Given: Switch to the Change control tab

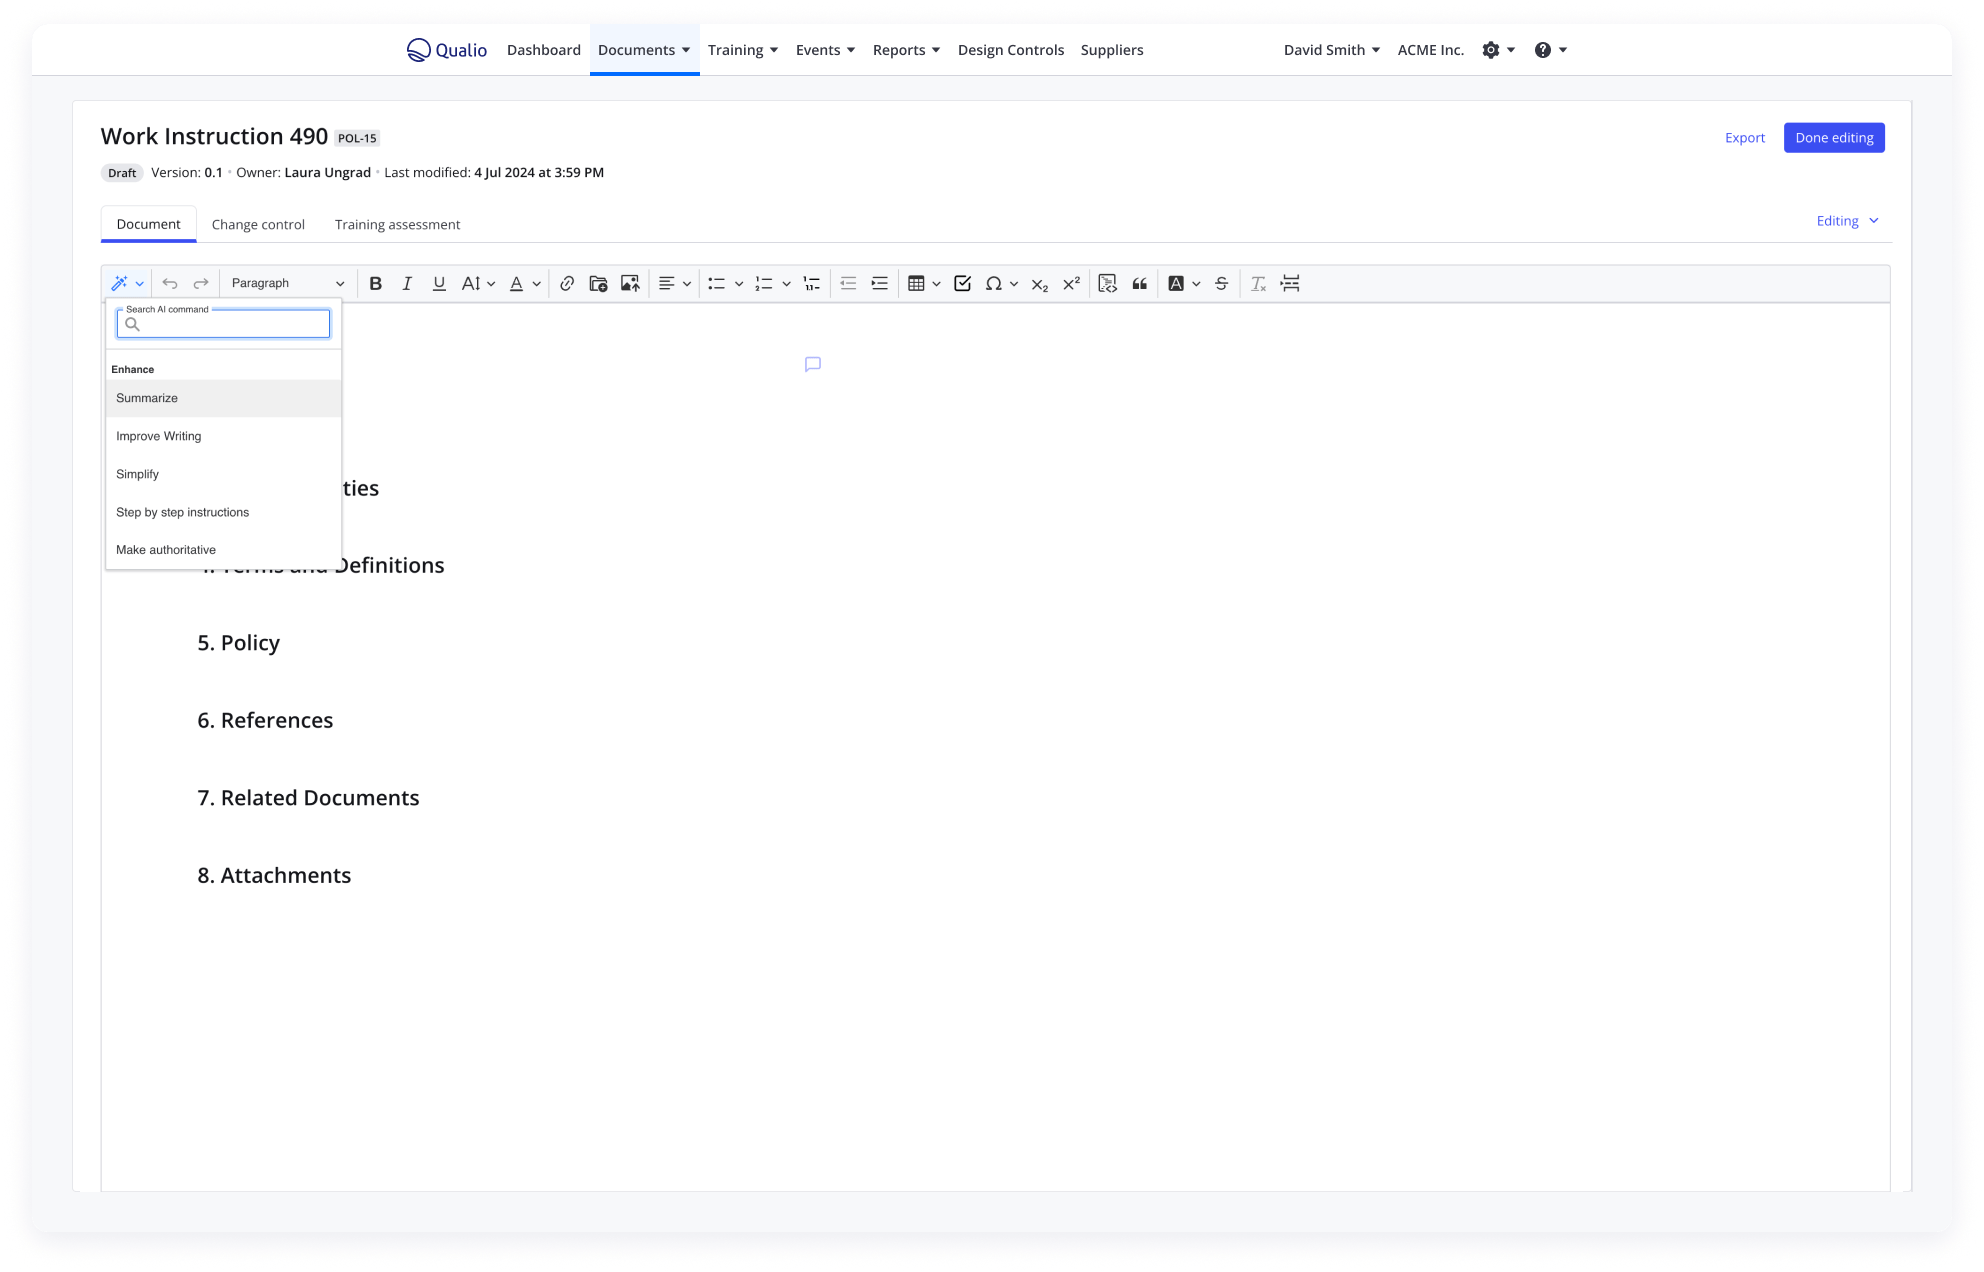Looking at the screenshot, I should (258, 224).
